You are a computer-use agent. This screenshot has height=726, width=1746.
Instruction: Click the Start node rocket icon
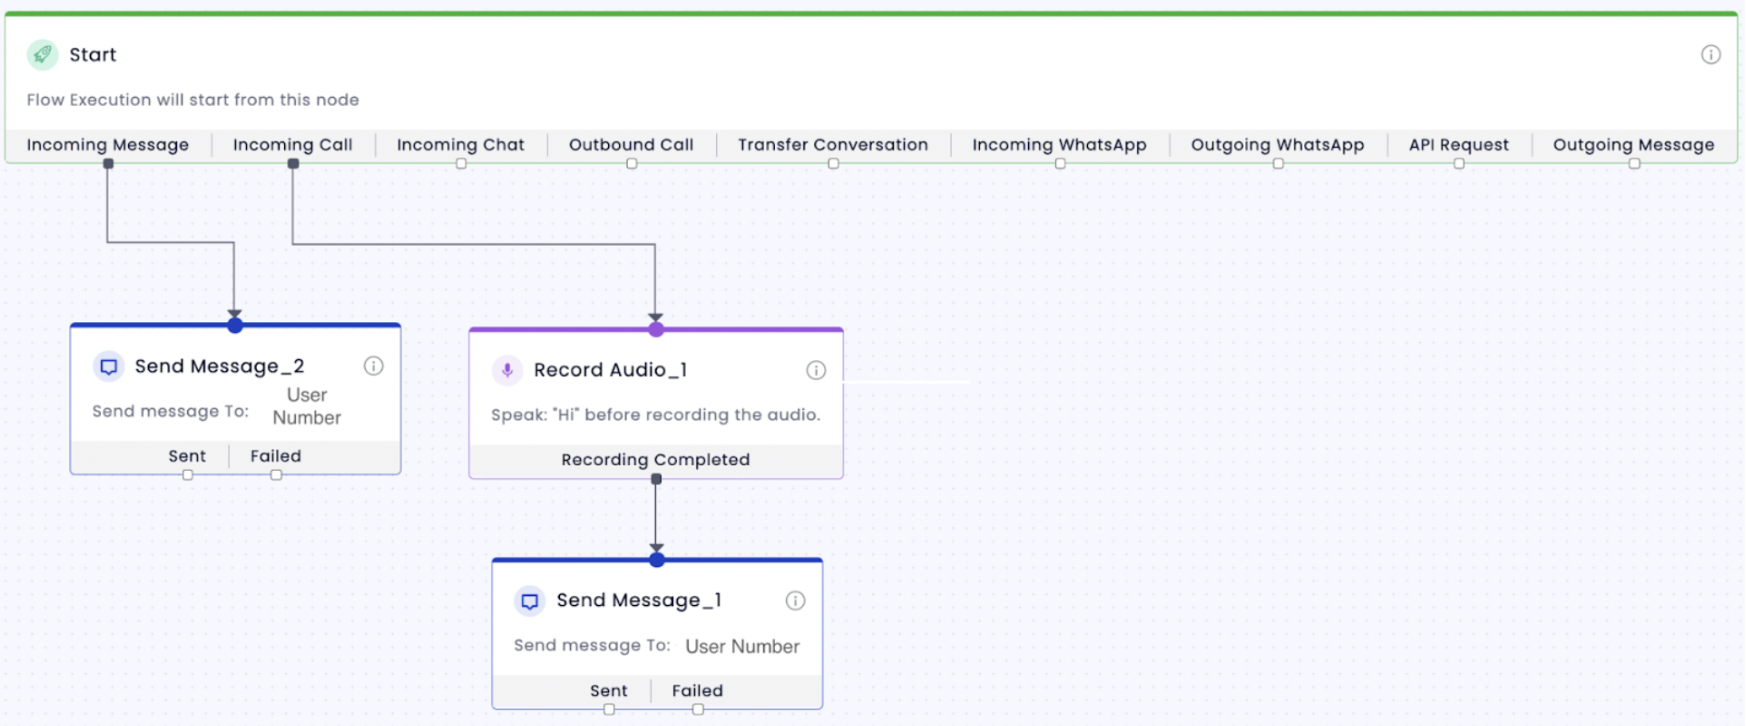click(x=42, y=54)
